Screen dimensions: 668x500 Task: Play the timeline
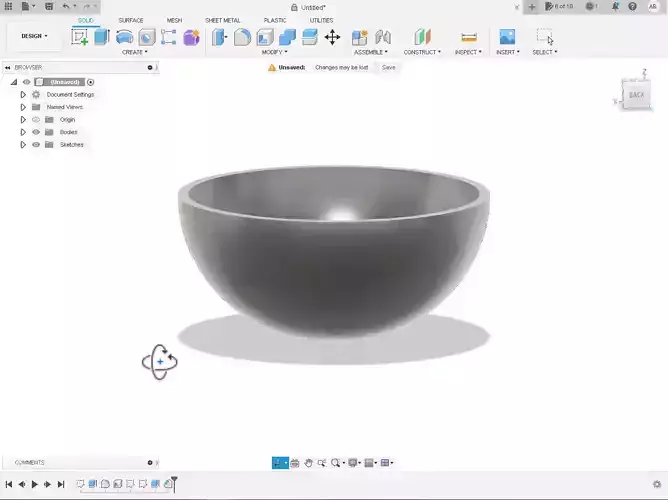click(35, 484)
